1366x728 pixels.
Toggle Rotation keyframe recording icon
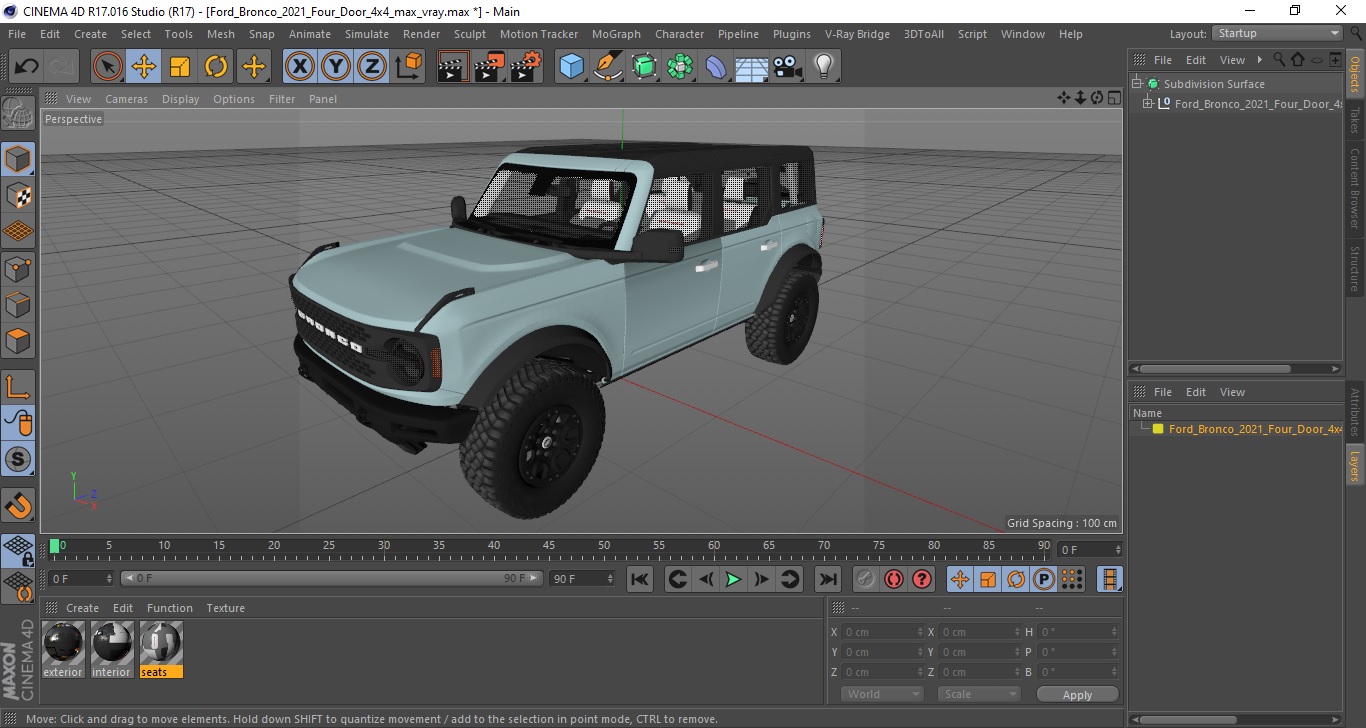pos(1016,579)
